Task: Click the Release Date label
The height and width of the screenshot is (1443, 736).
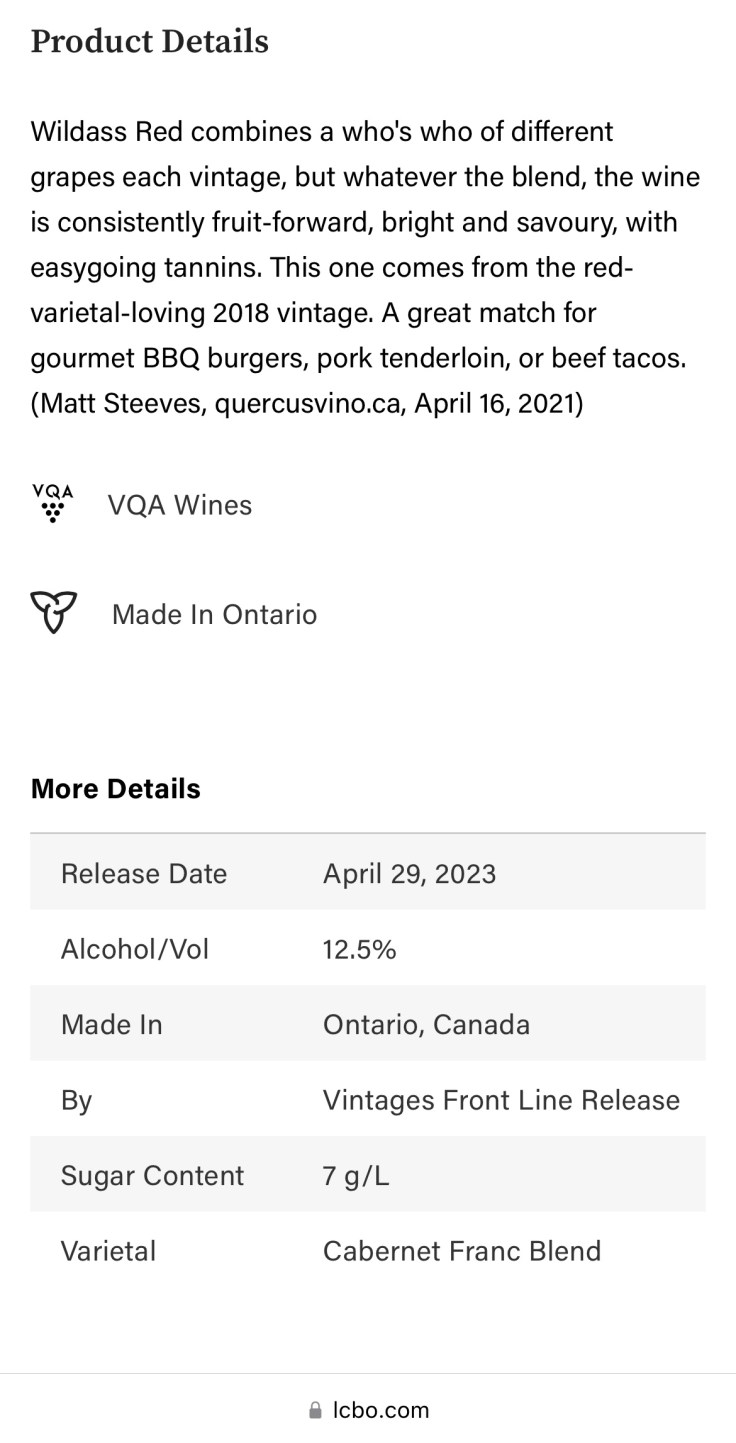Action: [144, 873]
